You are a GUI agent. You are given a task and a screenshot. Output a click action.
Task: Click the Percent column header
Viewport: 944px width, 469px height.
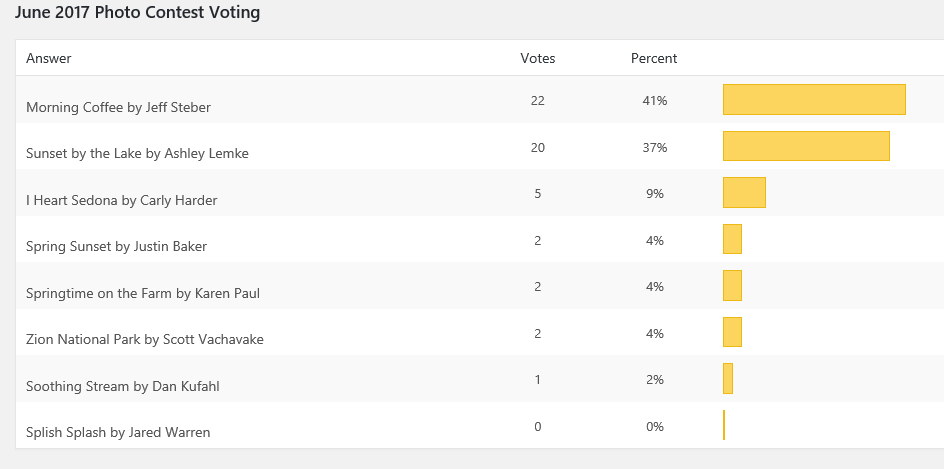click(x=654, y=59)
